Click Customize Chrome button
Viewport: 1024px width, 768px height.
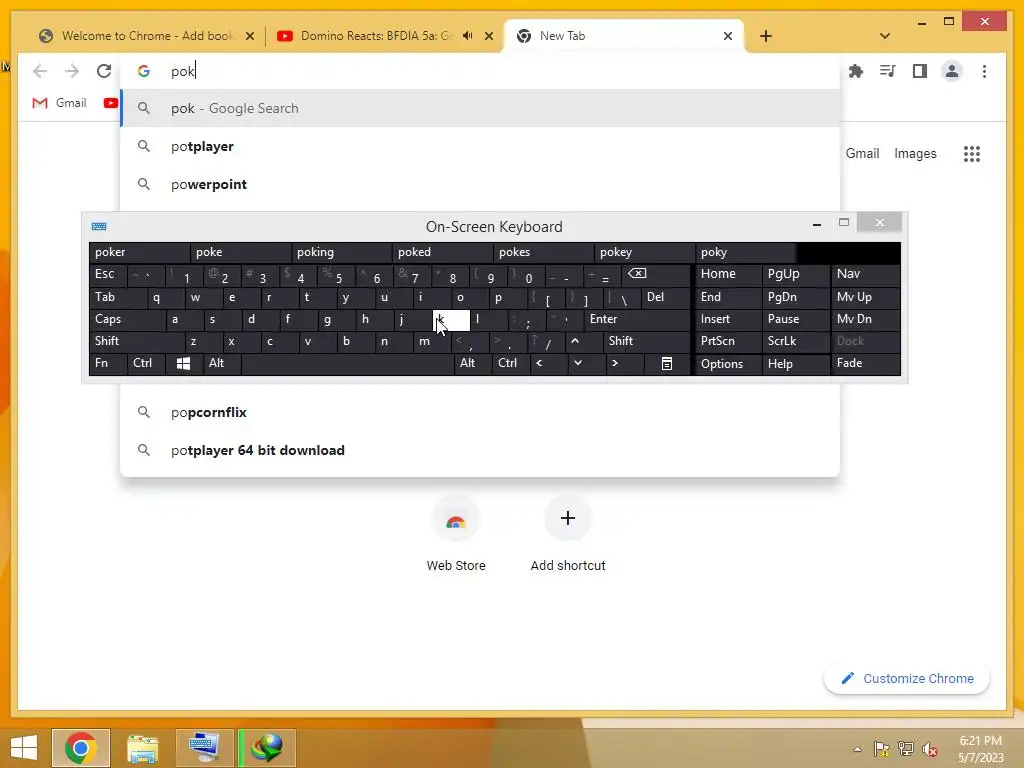[907, 679]
